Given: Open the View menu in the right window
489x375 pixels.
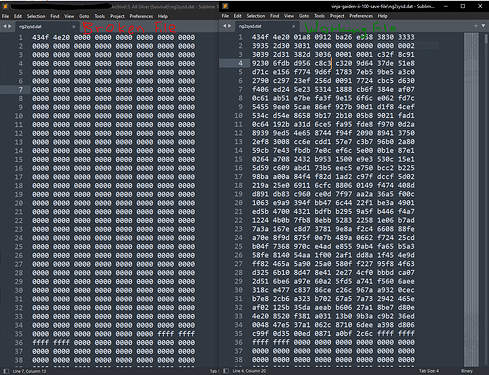Looking at the screenshot, I should tap(289, 16).
